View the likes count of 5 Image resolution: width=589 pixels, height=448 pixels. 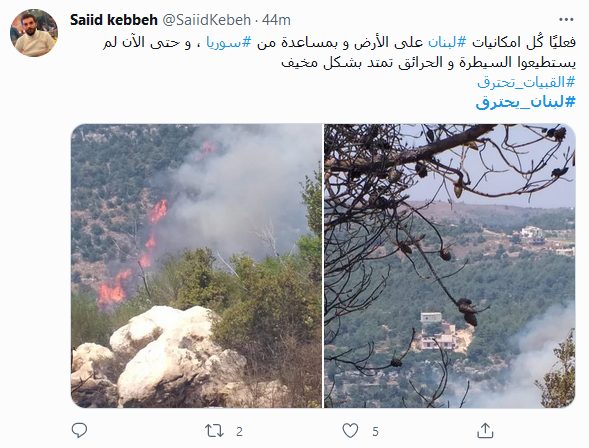(x=375, y=432)
